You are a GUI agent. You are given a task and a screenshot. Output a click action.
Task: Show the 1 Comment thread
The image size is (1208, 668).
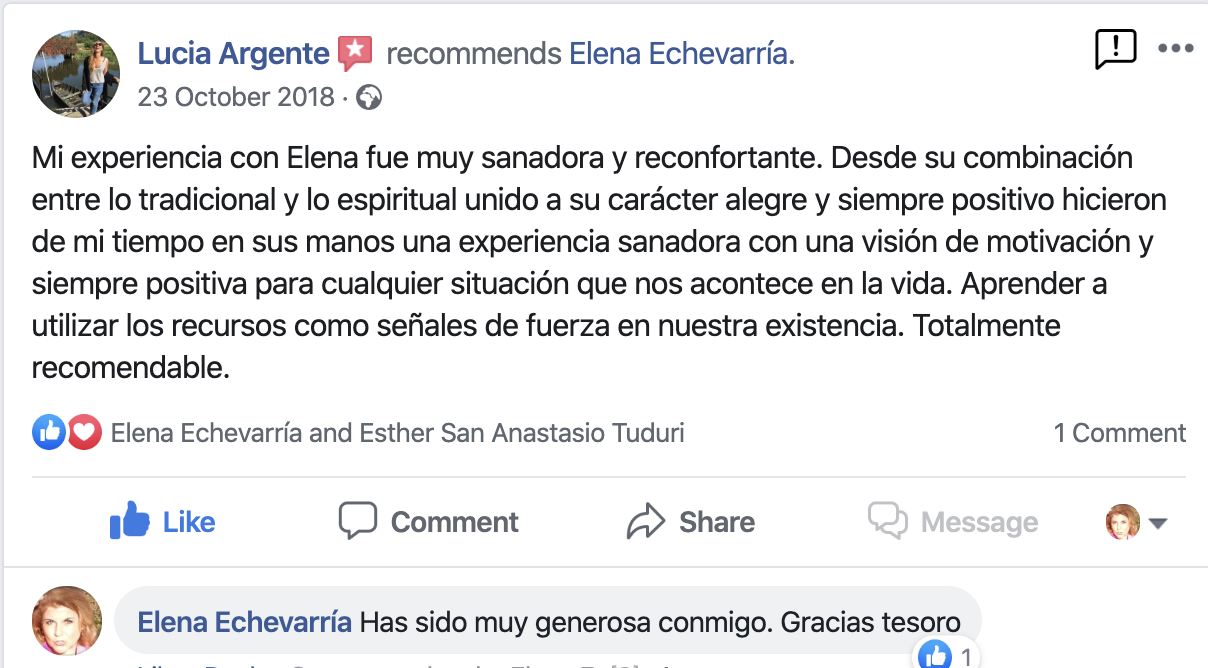(x=1119, y=433)
